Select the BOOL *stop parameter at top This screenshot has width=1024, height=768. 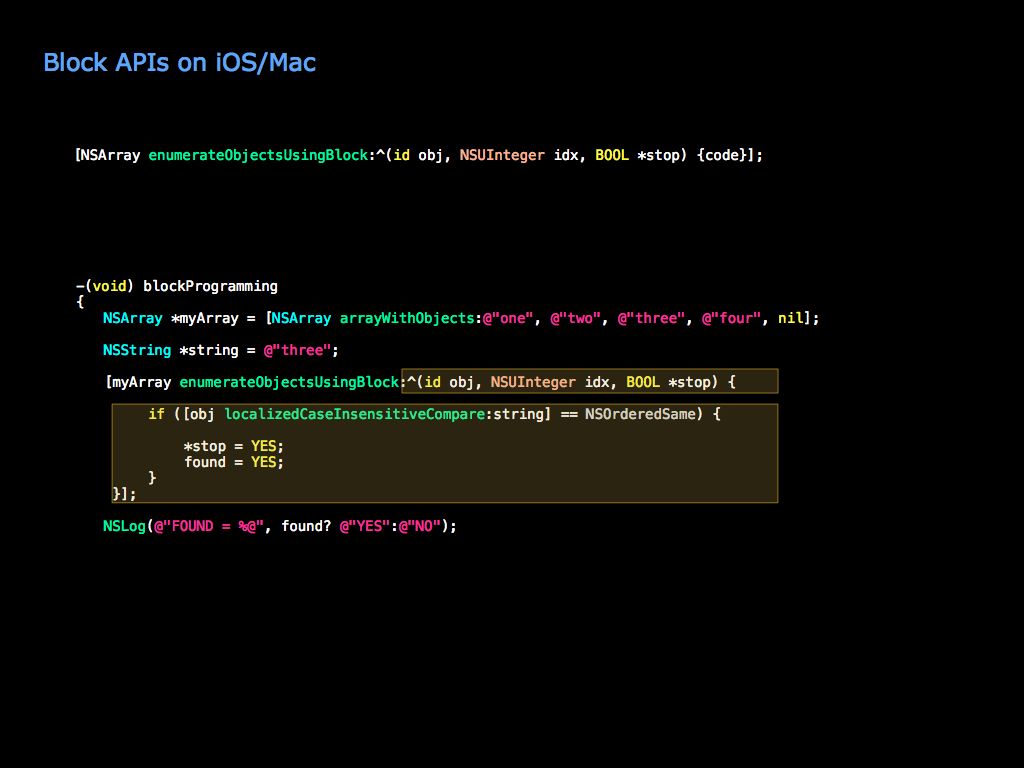point(636,155)
